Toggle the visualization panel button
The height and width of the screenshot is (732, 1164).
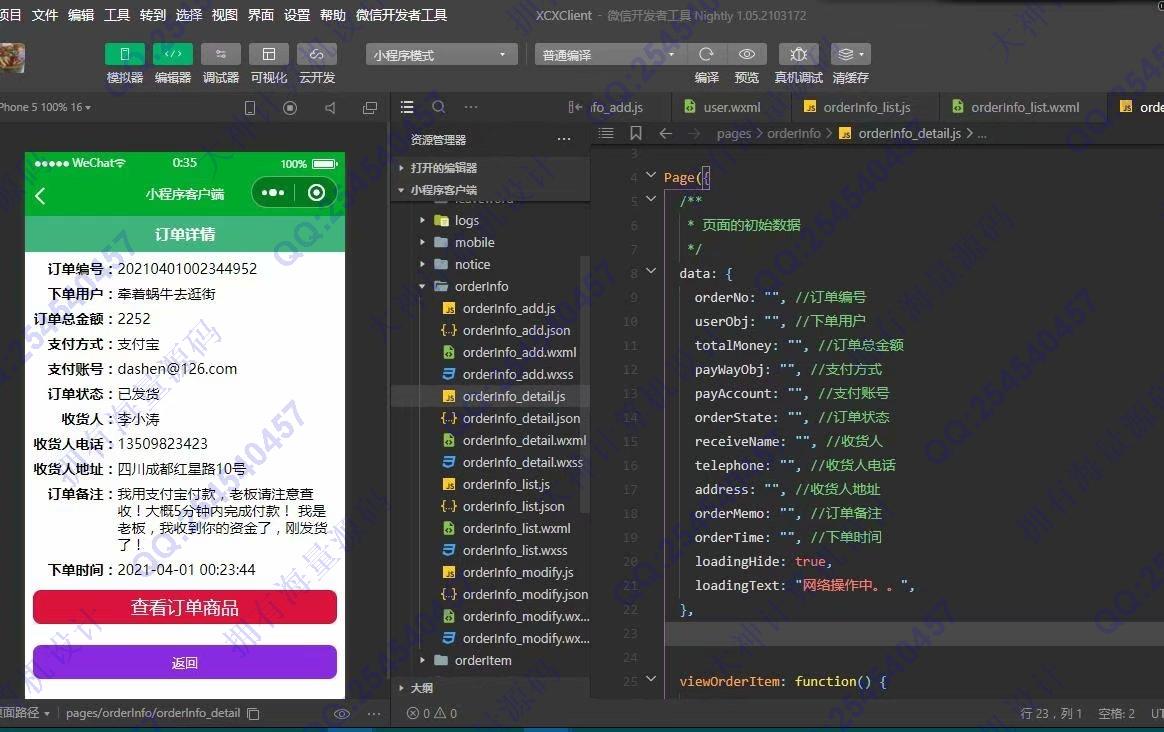click(269, 54)
